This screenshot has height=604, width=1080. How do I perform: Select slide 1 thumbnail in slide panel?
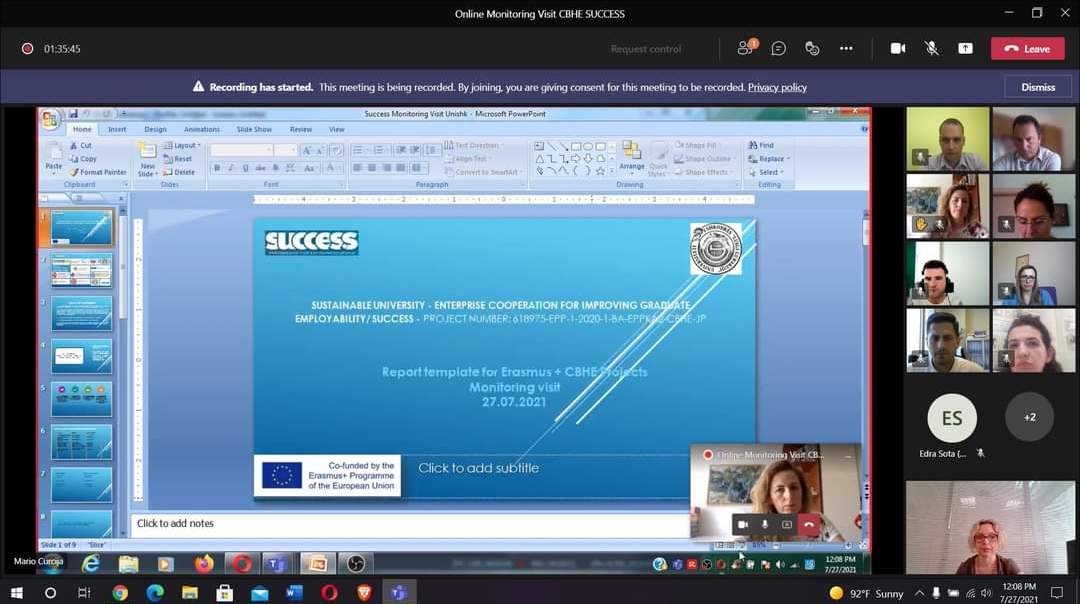tap(81, 227)
